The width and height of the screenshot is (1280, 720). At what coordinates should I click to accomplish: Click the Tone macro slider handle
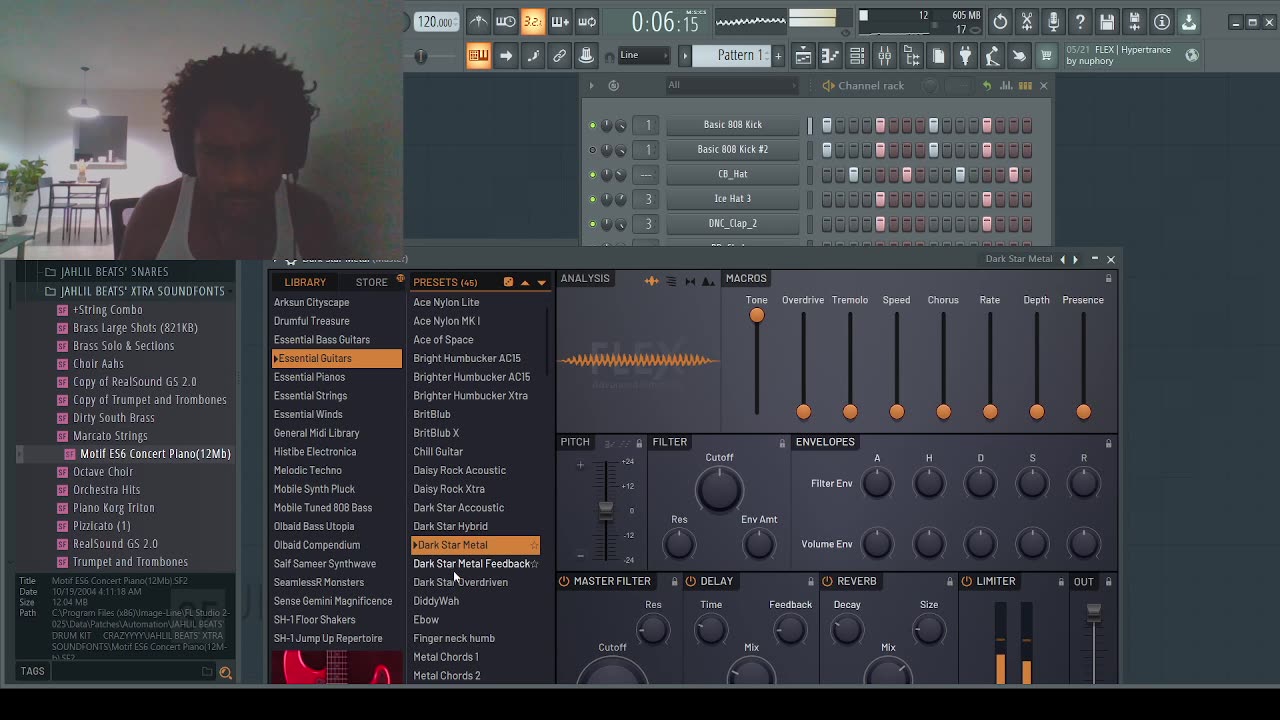point(757,315)
